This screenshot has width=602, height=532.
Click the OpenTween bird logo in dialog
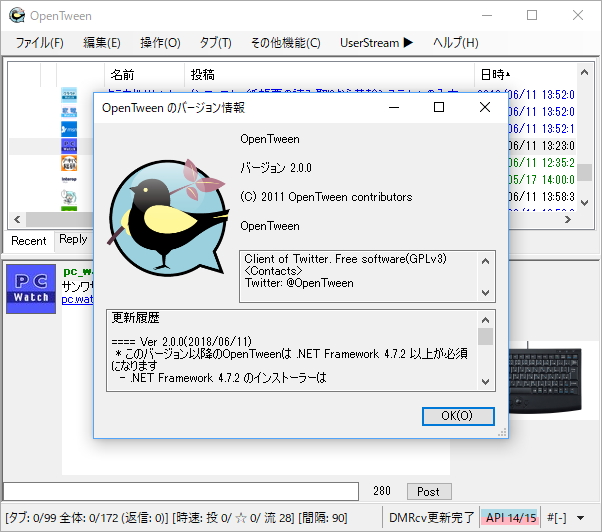[168, 217]
